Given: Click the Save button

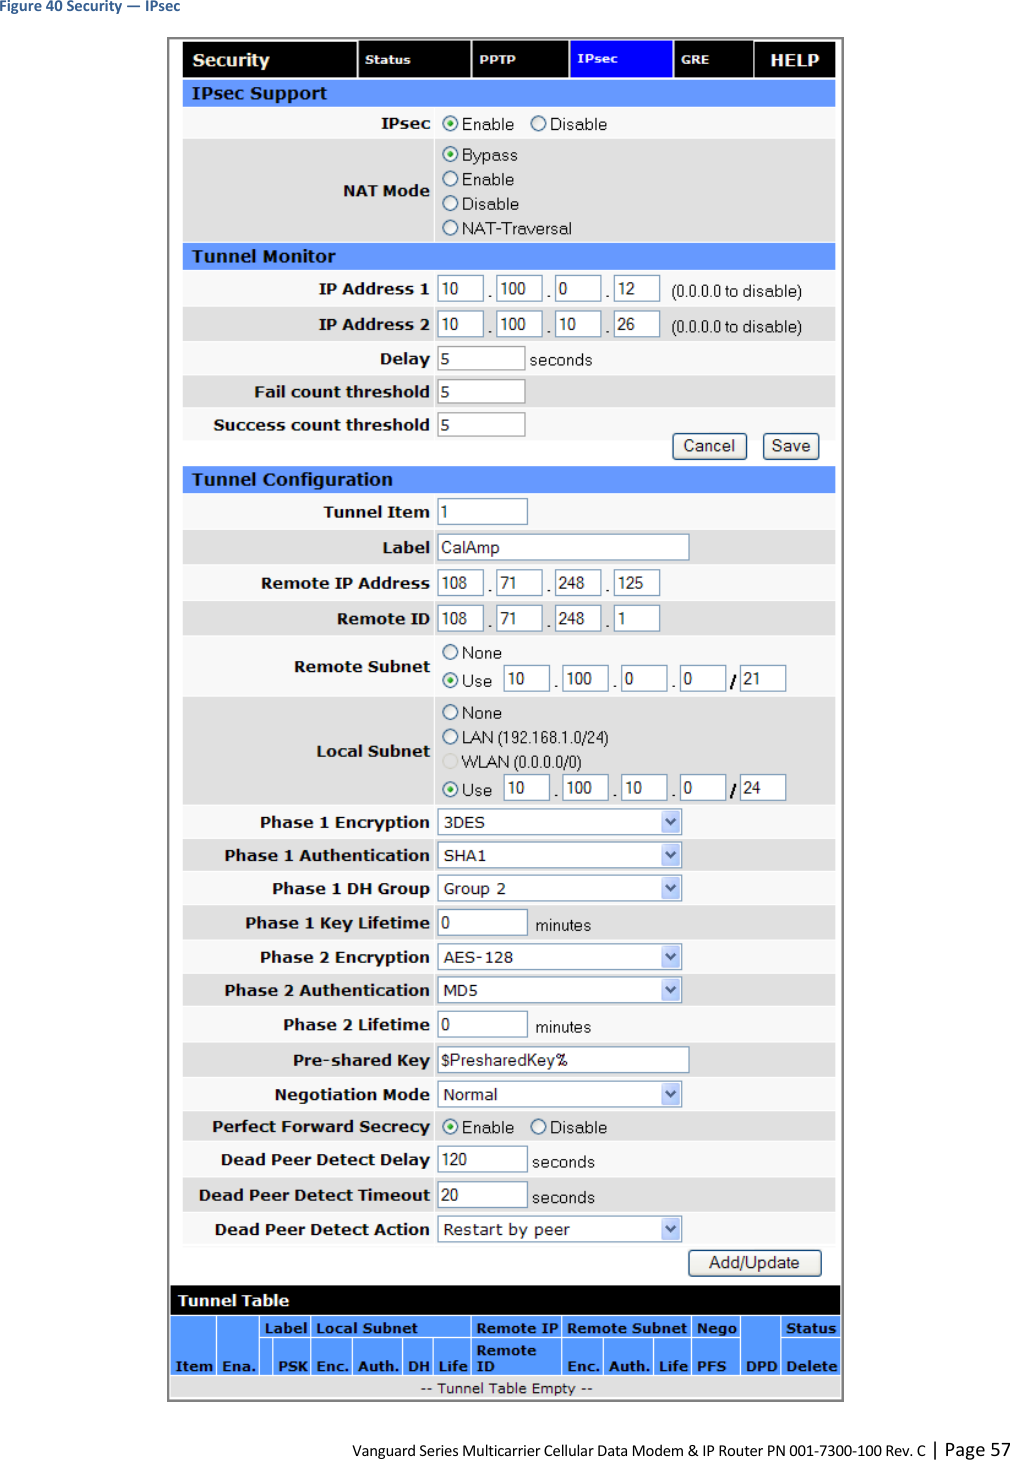Looking at the screenshot, I should tap(791, 446).
